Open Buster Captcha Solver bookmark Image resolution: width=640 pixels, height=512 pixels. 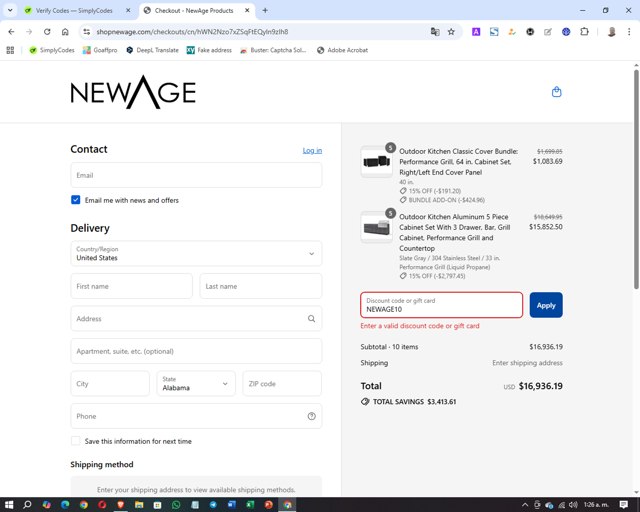[273, 50]
